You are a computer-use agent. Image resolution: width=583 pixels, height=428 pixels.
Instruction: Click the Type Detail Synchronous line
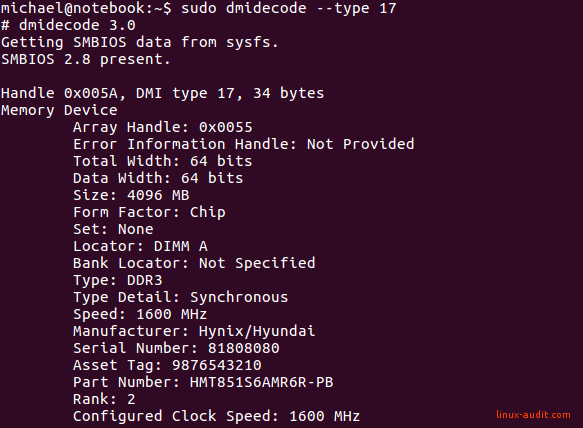tap(181, 297)
